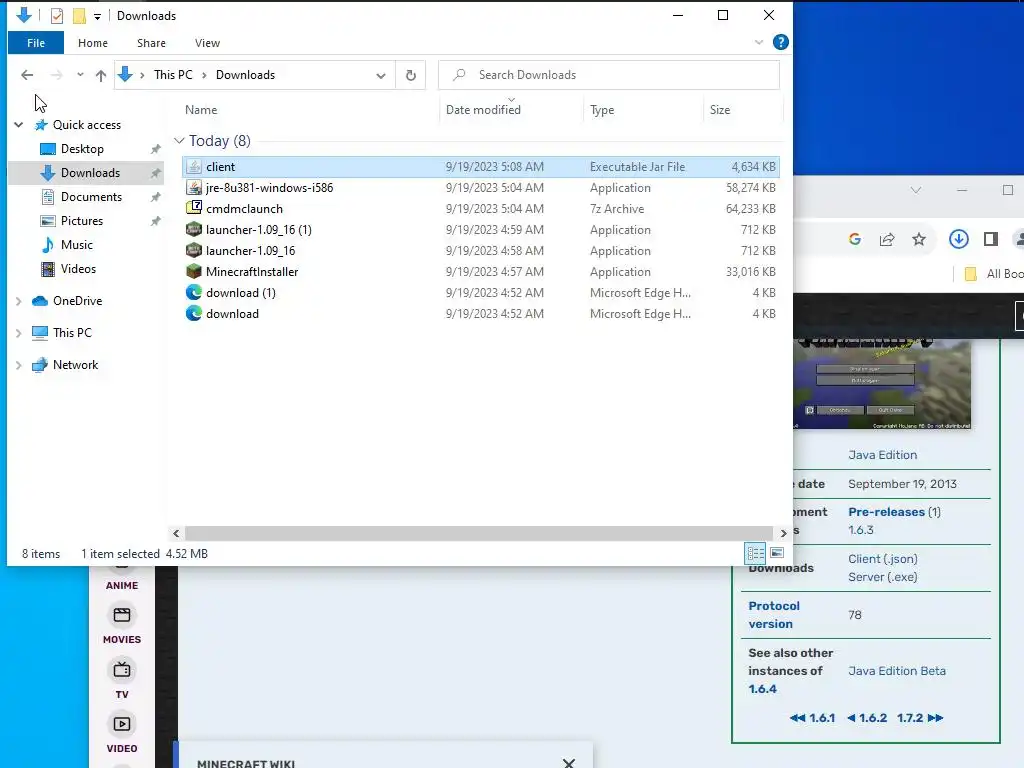The width and height of the screenshot is (1024, 768).
Task: Switch to the Home ribbon tab
Action: [93, 43]
